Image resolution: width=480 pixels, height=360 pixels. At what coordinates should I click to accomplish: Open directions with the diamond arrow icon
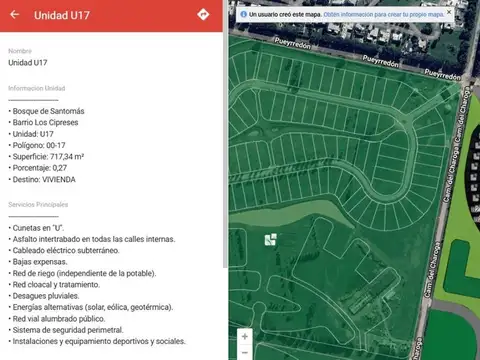203,15
